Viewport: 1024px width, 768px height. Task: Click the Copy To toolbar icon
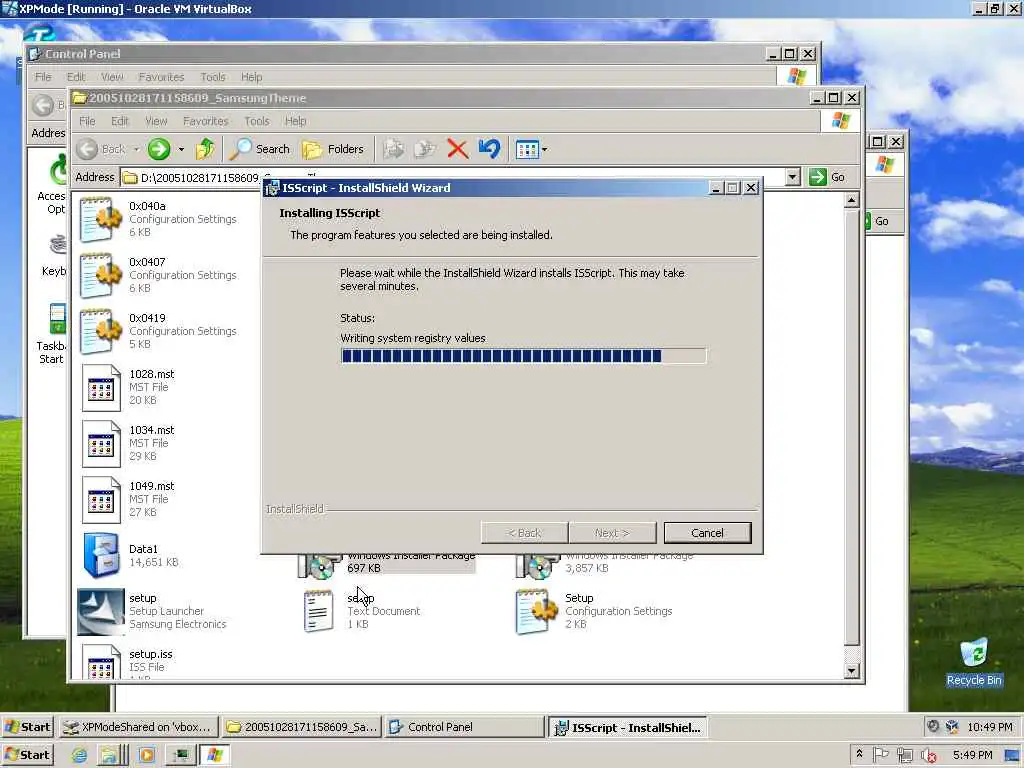(x=424, y=149)
